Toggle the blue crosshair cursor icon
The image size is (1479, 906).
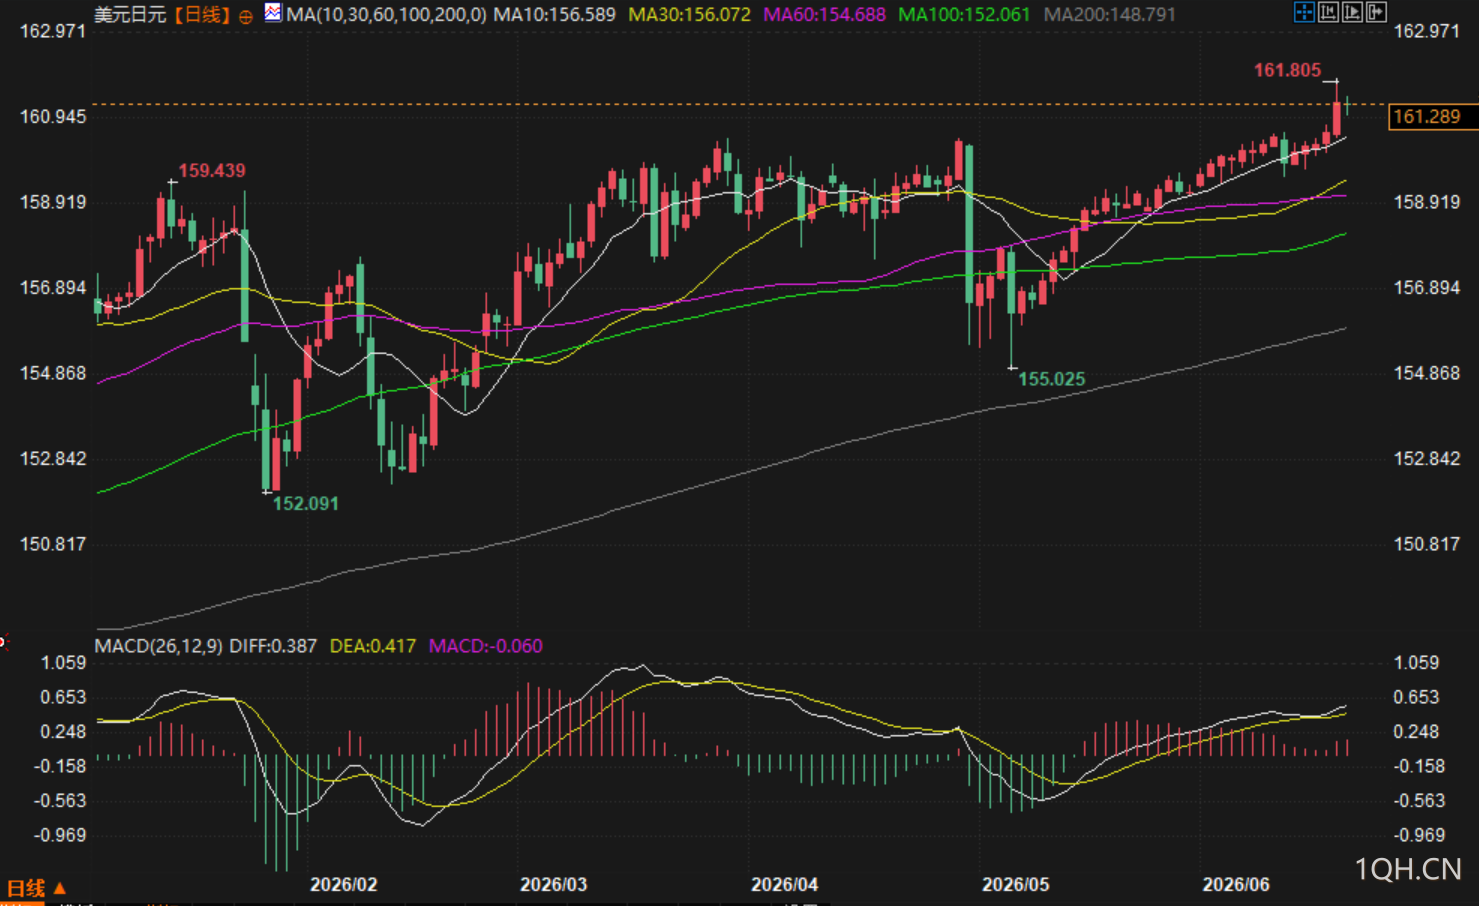coord(1304,12)
